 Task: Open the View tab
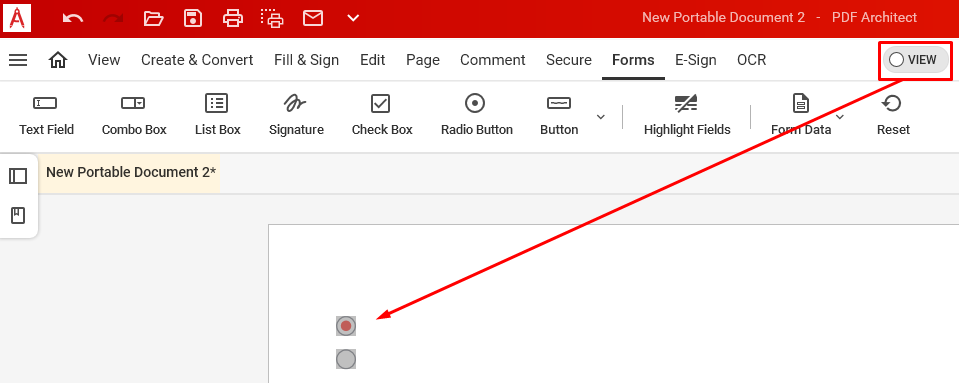[x=104, y=60]
